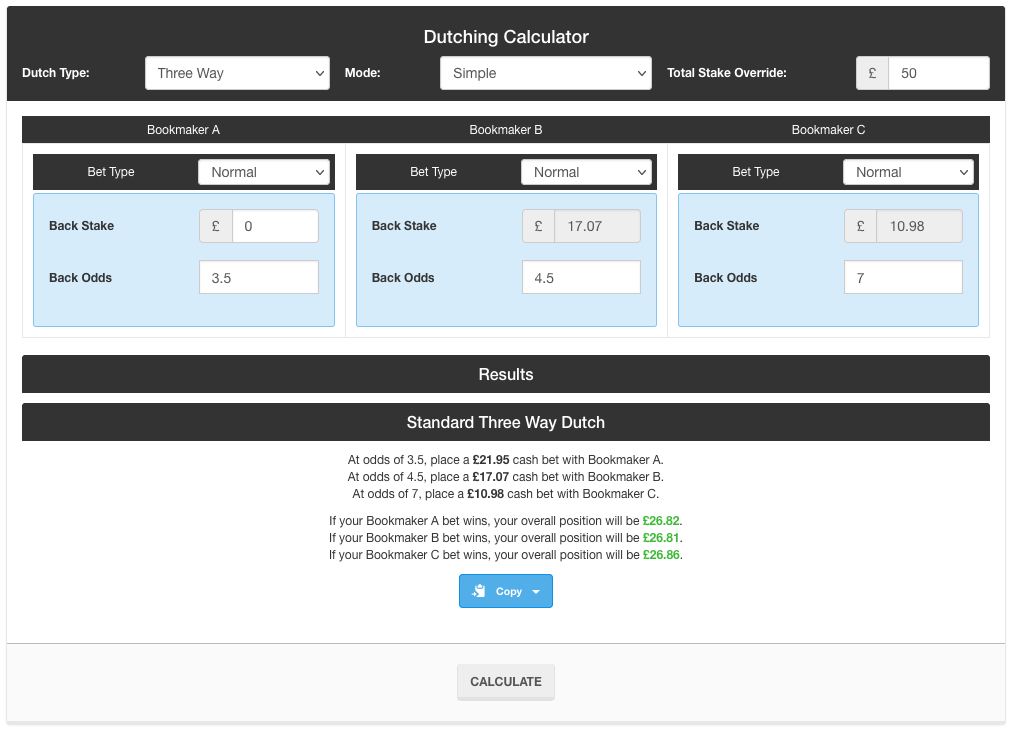The width and height of the screenshot is (1014, 731).
Task: Click the pound symbol for Bookmaker C stake
Action: click(x=860, y=226)
